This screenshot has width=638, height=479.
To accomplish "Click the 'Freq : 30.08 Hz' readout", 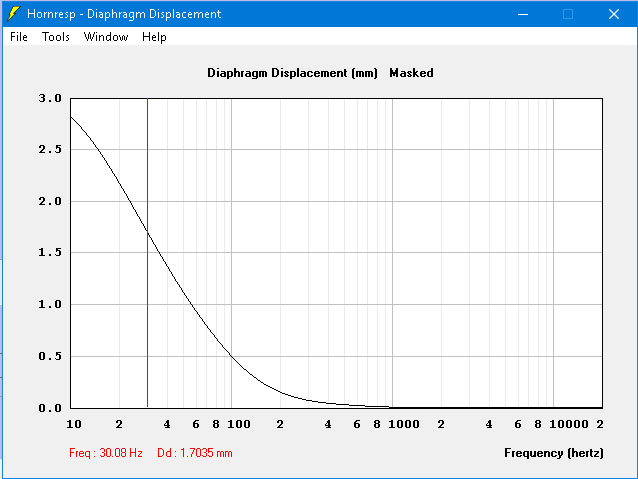I will click(106, 453).
